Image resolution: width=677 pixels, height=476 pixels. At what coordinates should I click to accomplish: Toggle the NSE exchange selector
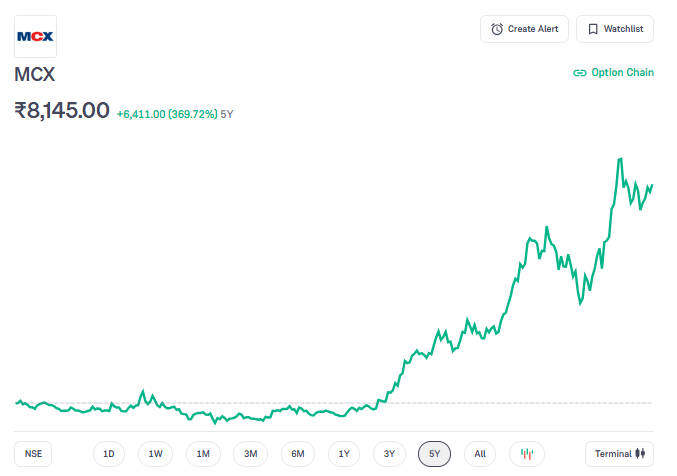point(34,454)
